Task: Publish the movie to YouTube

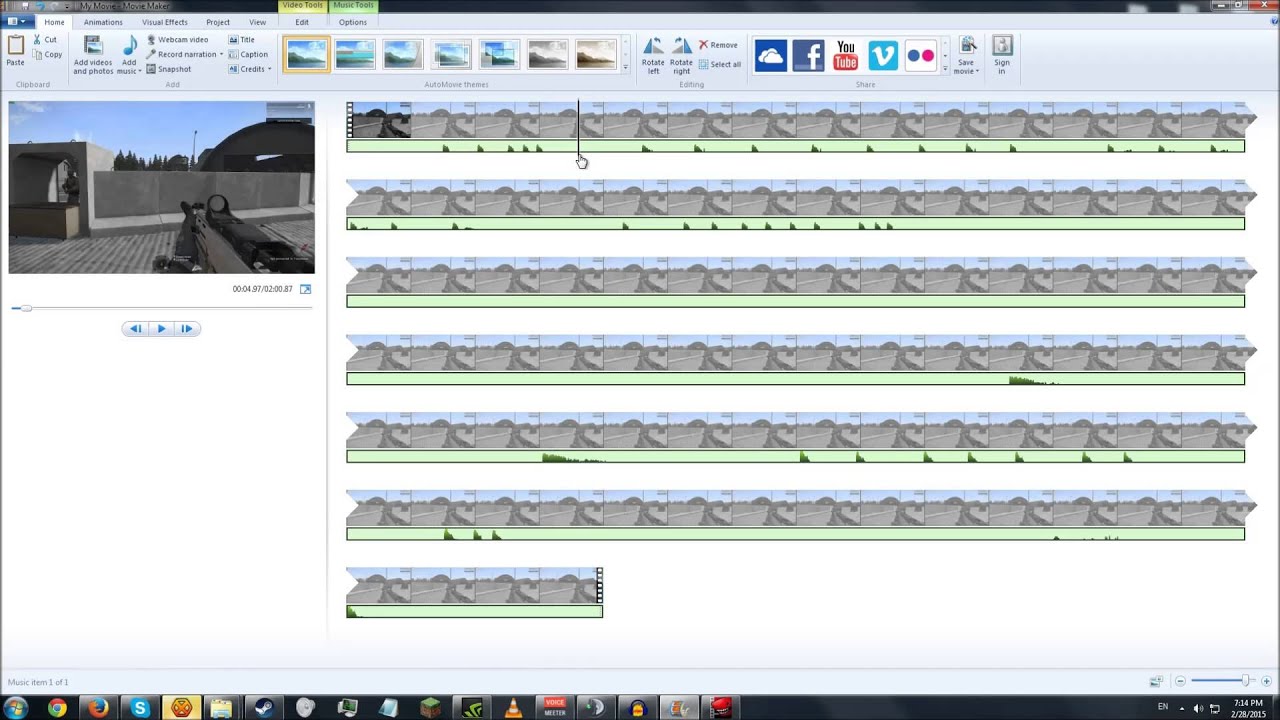Action: tap(846, 56)
